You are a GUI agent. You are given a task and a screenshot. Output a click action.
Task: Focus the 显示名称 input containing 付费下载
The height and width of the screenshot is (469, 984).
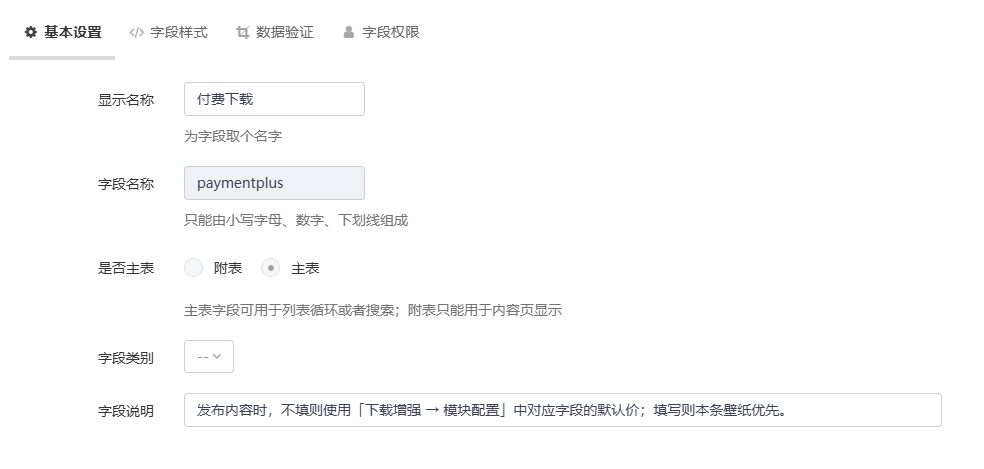pos(274,99)
